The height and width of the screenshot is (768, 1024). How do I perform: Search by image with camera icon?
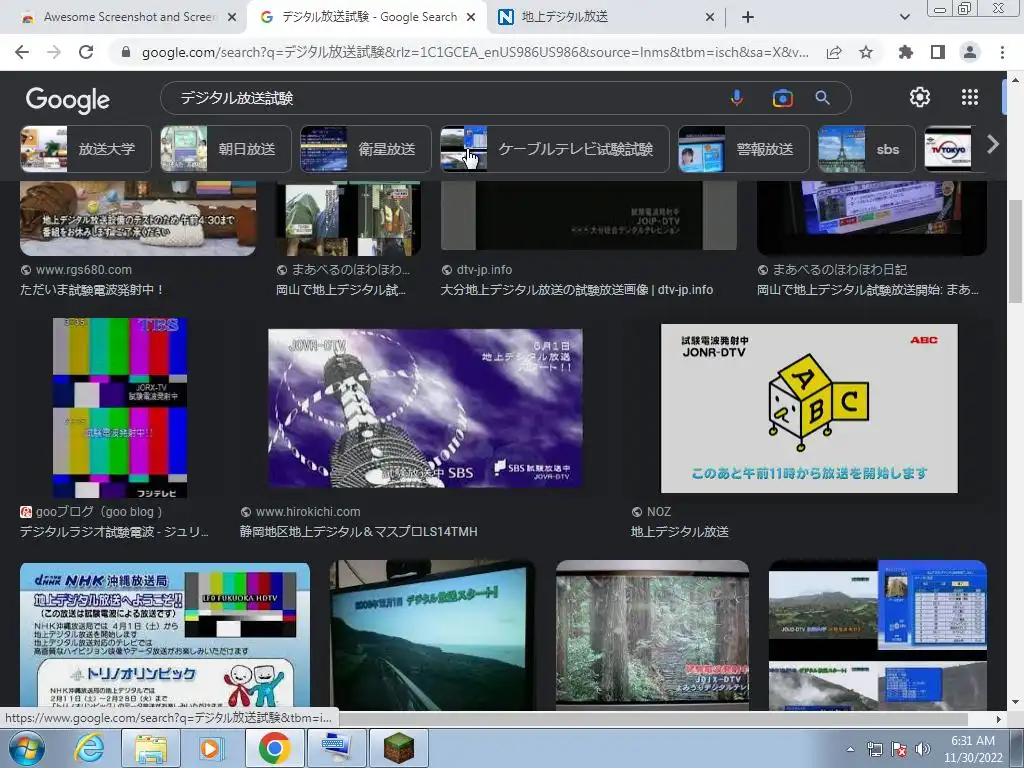[x=782, y=98]
